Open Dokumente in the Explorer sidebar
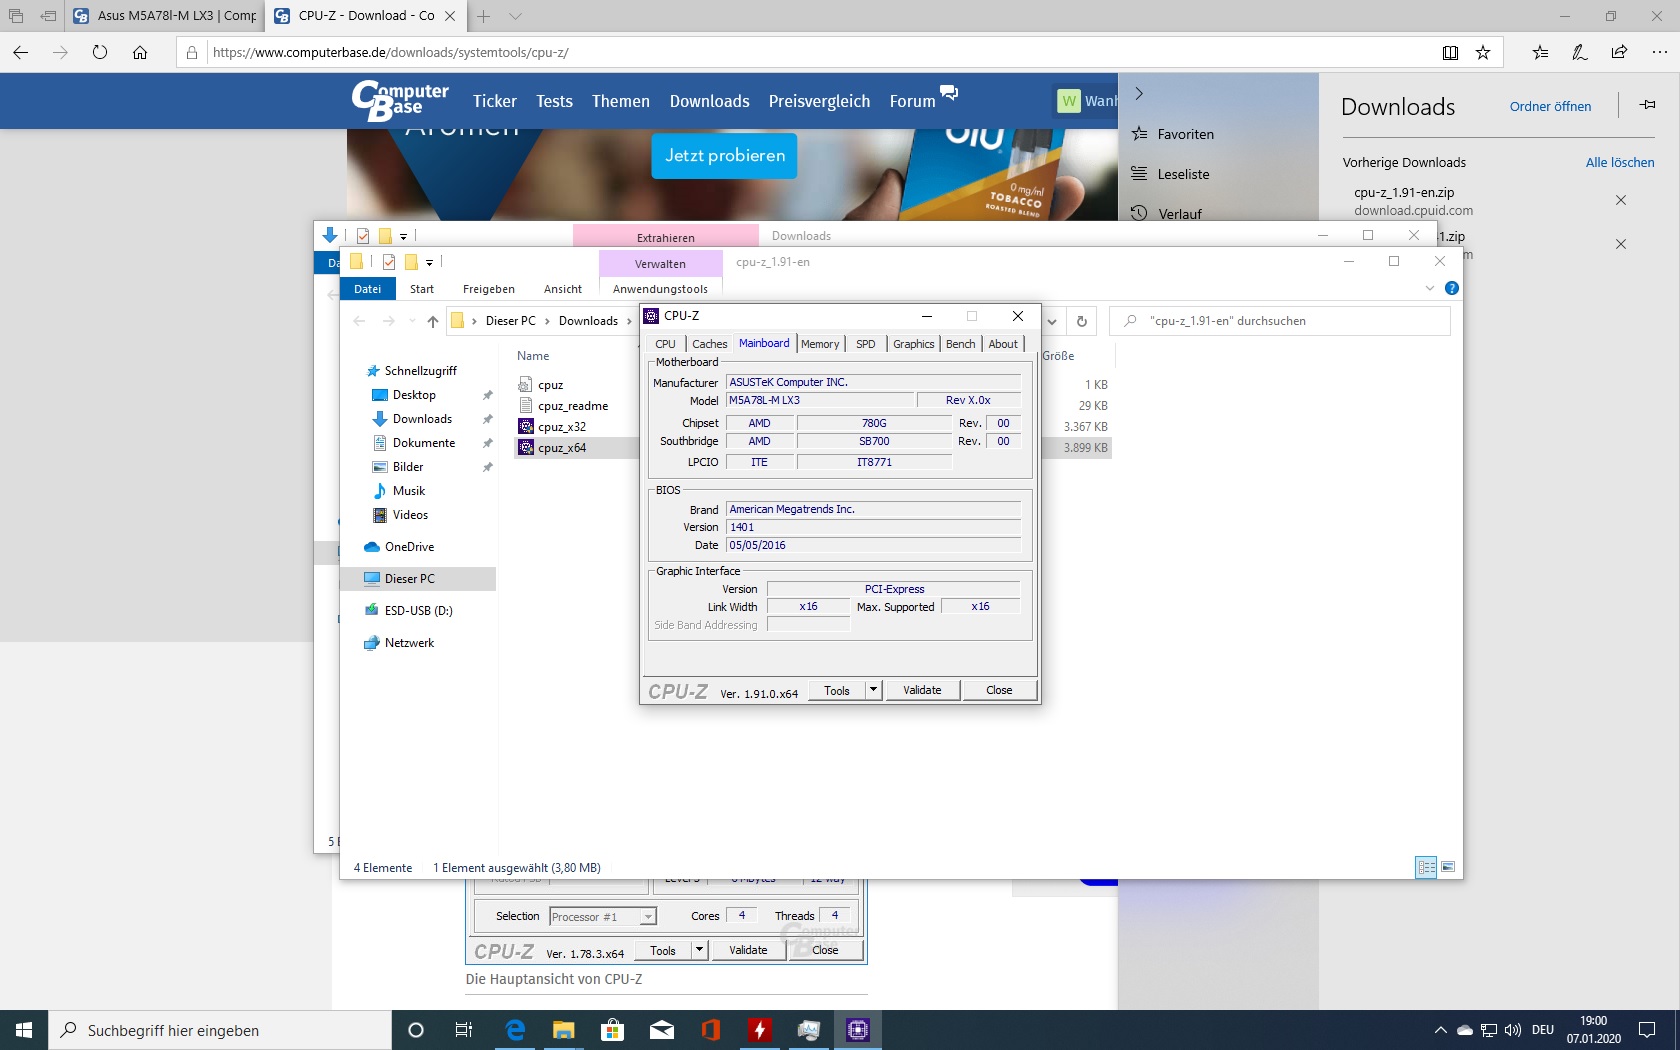This screenshot has height=1050, width=1680. [x=423, y=443]
